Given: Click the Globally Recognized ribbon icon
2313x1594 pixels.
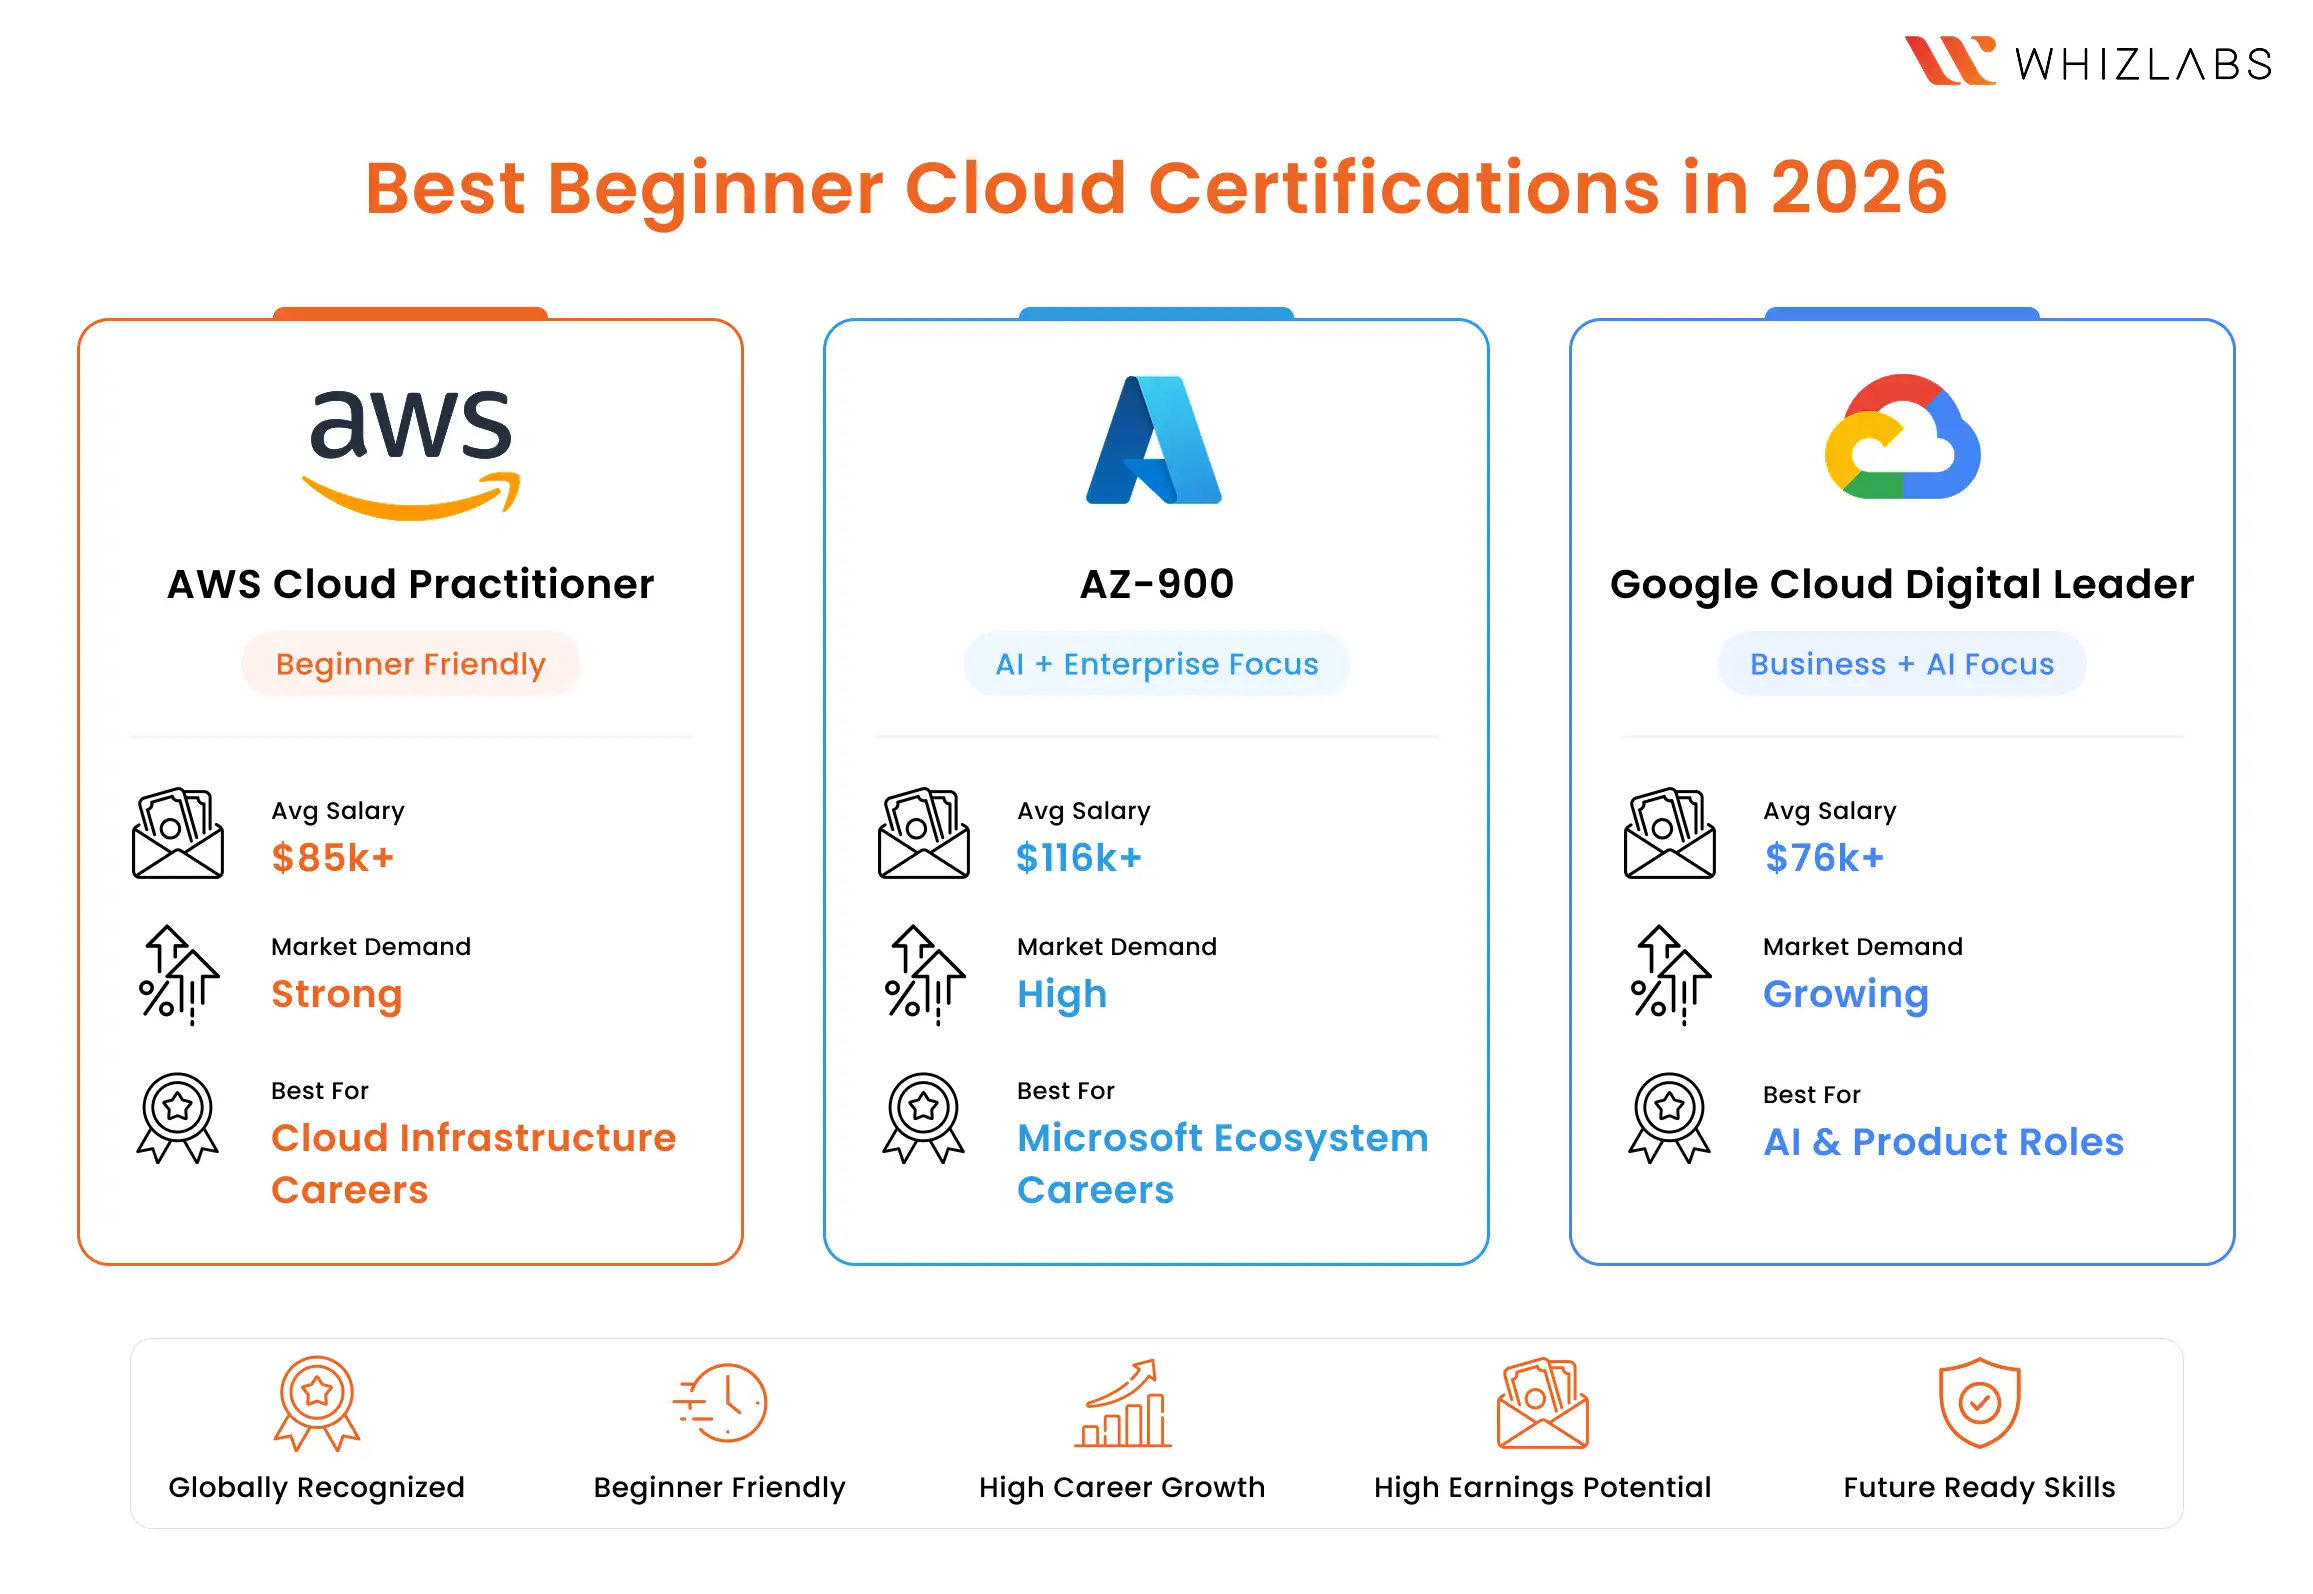Looking at the screenshot, I should (x=317, y=1403).
